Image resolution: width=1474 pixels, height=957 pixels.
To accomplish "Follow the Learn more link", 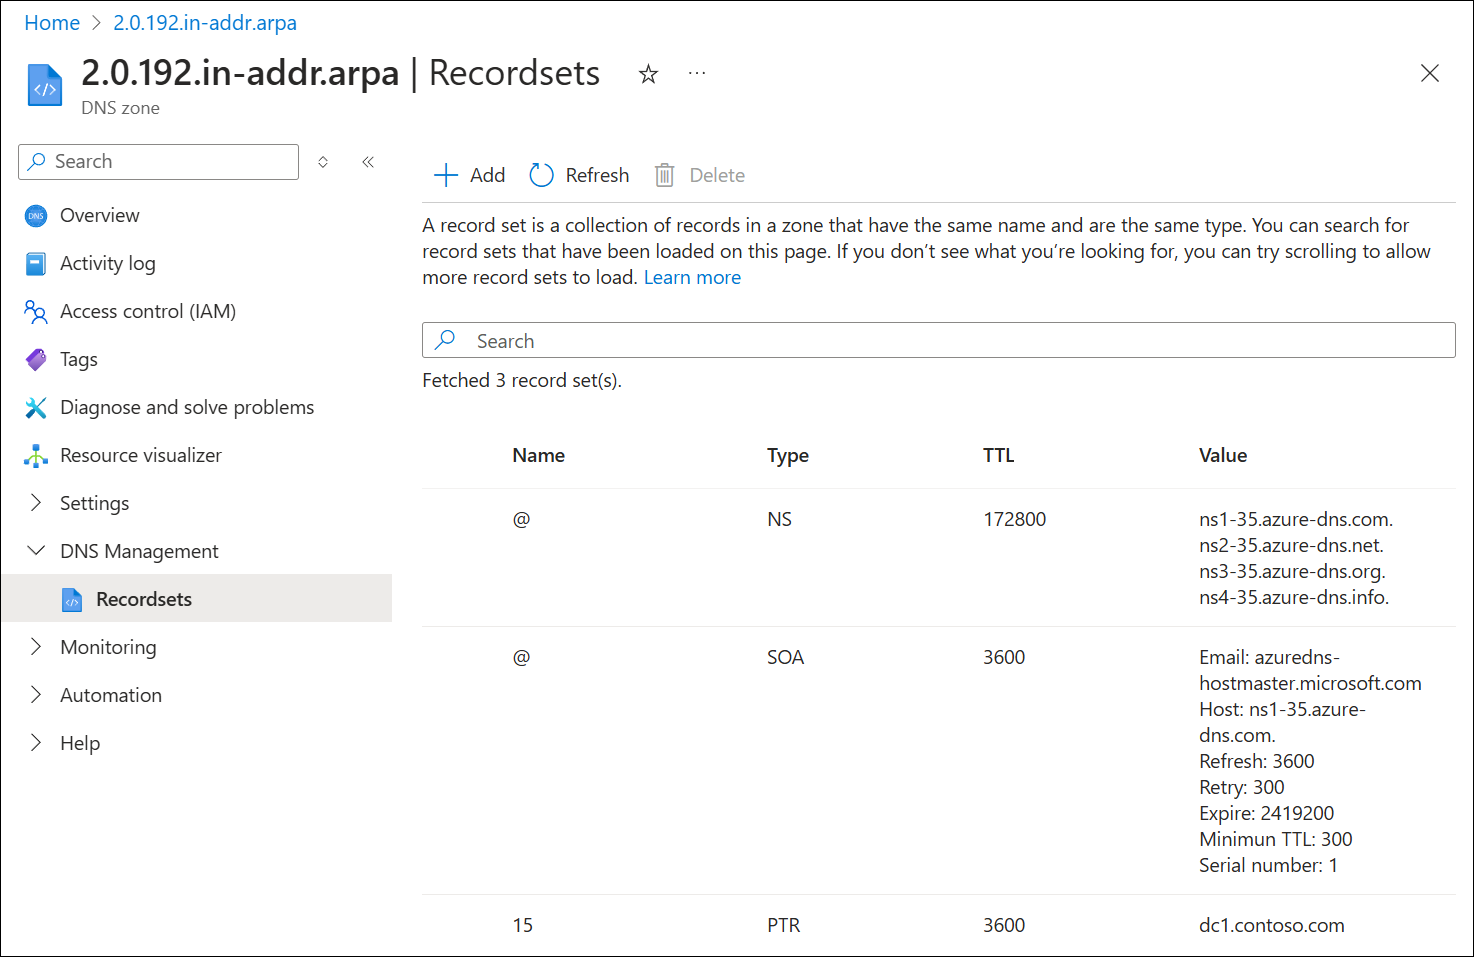I will pos(692,277).
